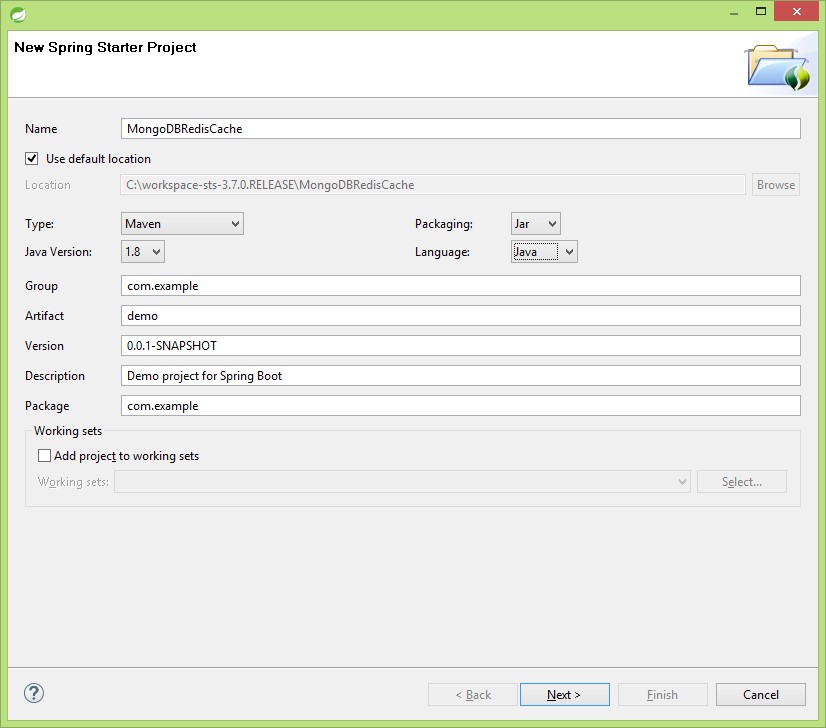Click the Artifact label
Image resolution: width=826 pixels, height=728 pixels.
[x=44, y=316]
